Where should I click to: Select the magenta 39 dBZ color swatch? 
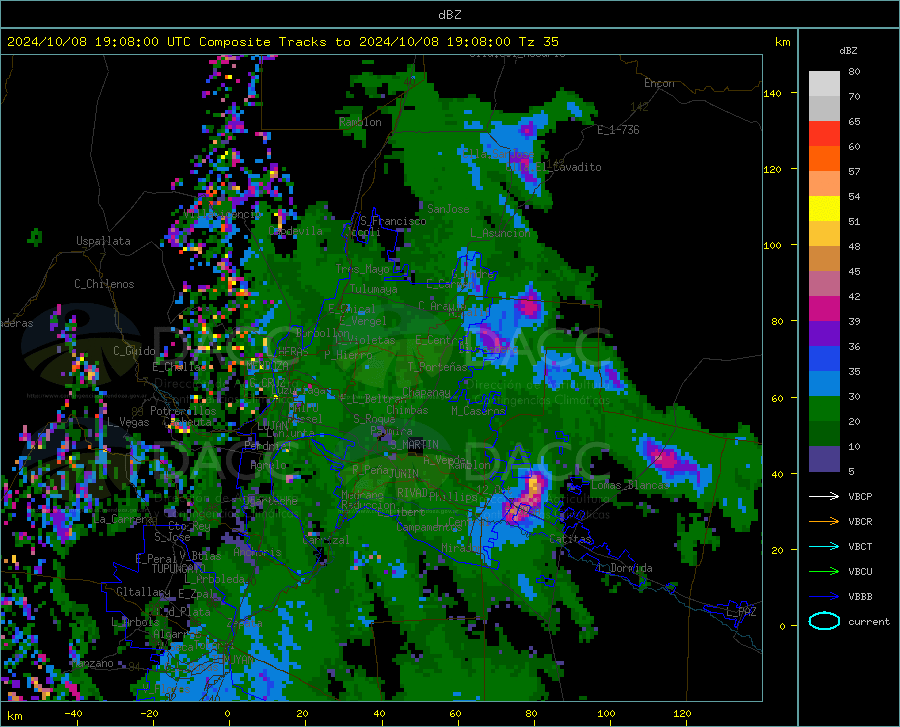824,309
